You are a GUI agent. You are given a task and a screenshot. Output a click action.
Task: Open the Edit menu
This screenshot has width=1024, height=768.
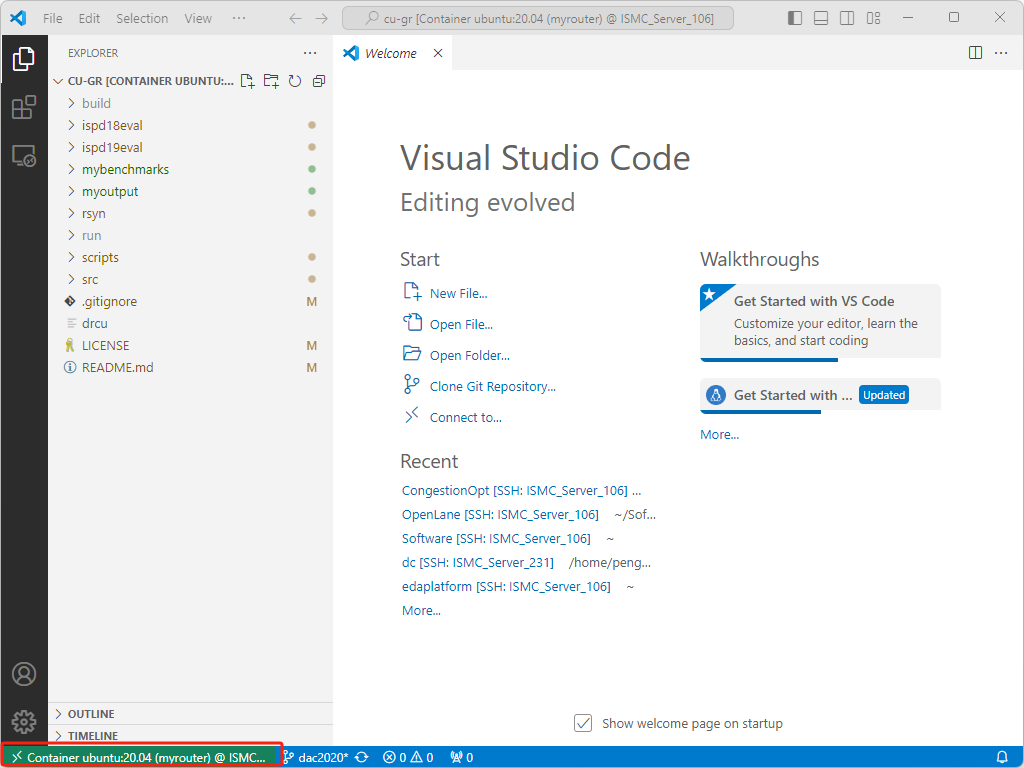tap(89, 18)
